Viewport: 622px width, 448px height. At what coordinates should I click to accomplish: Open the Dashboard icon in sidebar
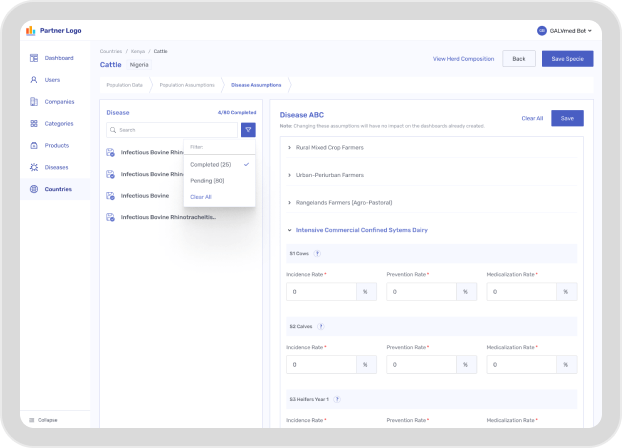pyautogui.click(x=34, y=58)
